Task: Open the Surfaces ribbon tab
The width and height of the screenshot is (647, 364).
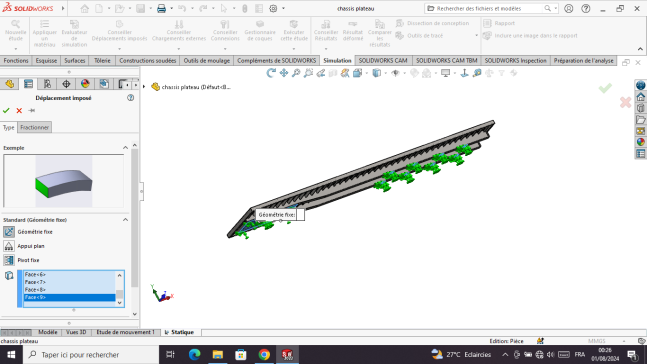Action: click(75, 61)
